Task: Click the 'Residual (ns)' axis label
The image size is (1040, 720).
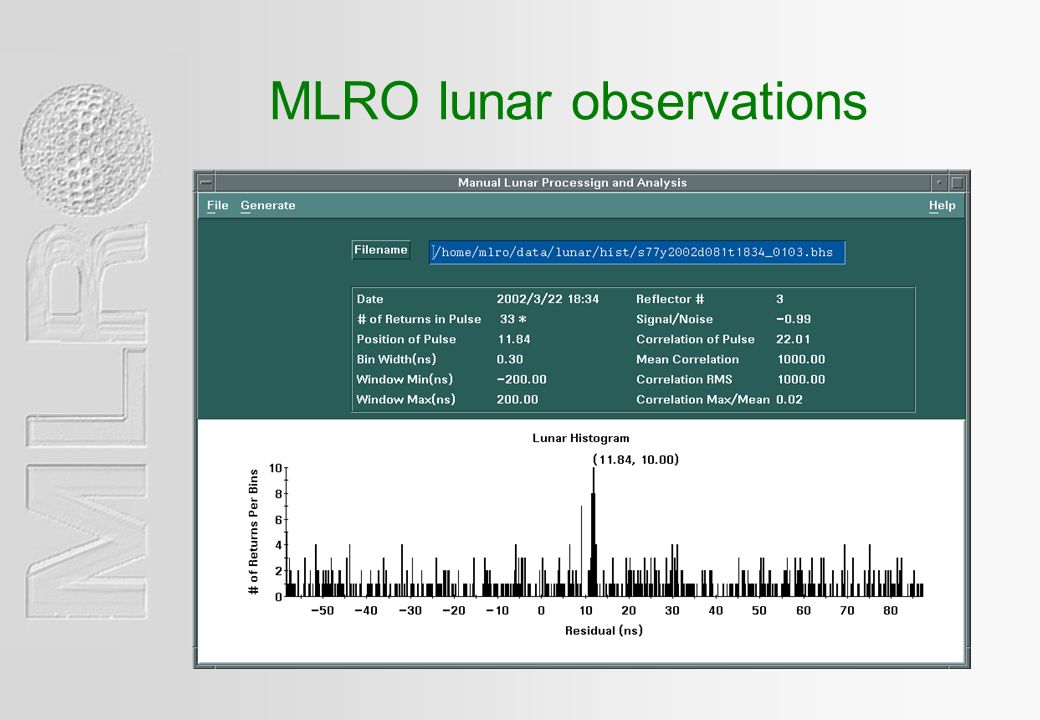Action: 604,630
